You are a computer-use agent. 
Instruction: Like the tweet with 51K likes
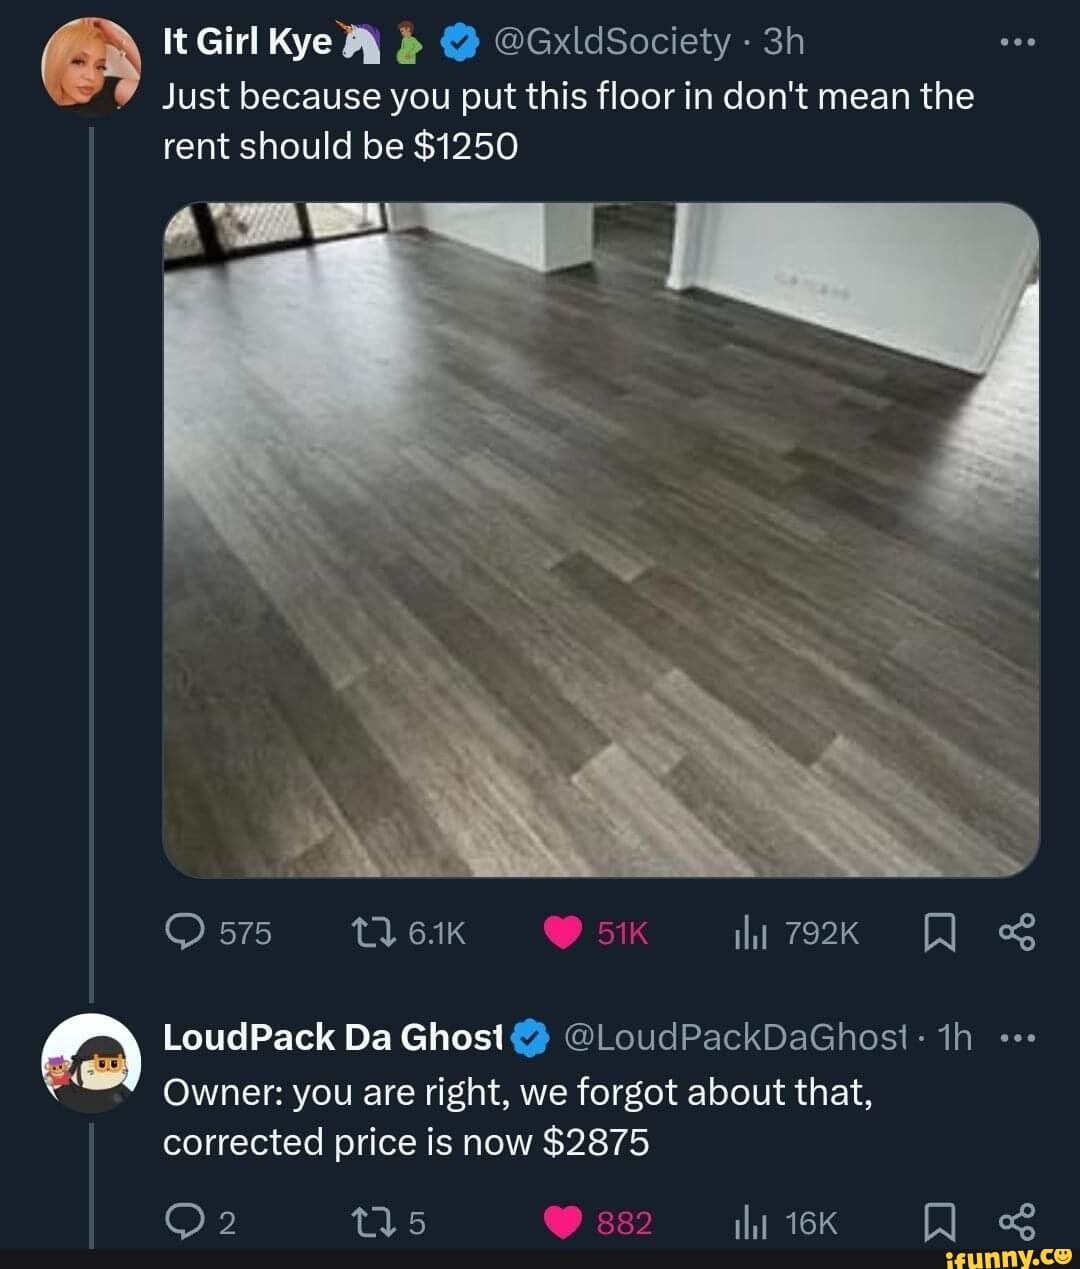[x=564, y=933]
